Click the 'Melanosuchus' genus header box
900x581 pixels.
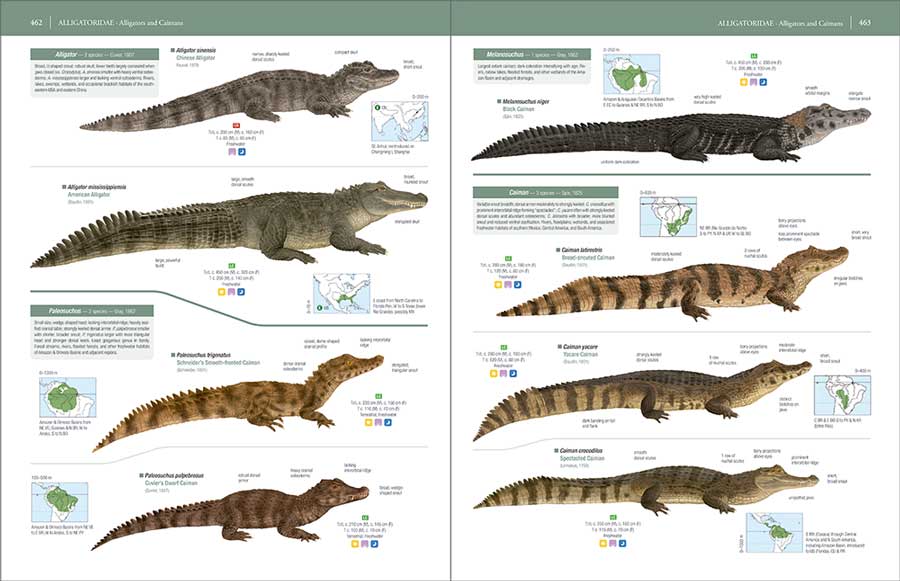point(532,55)
